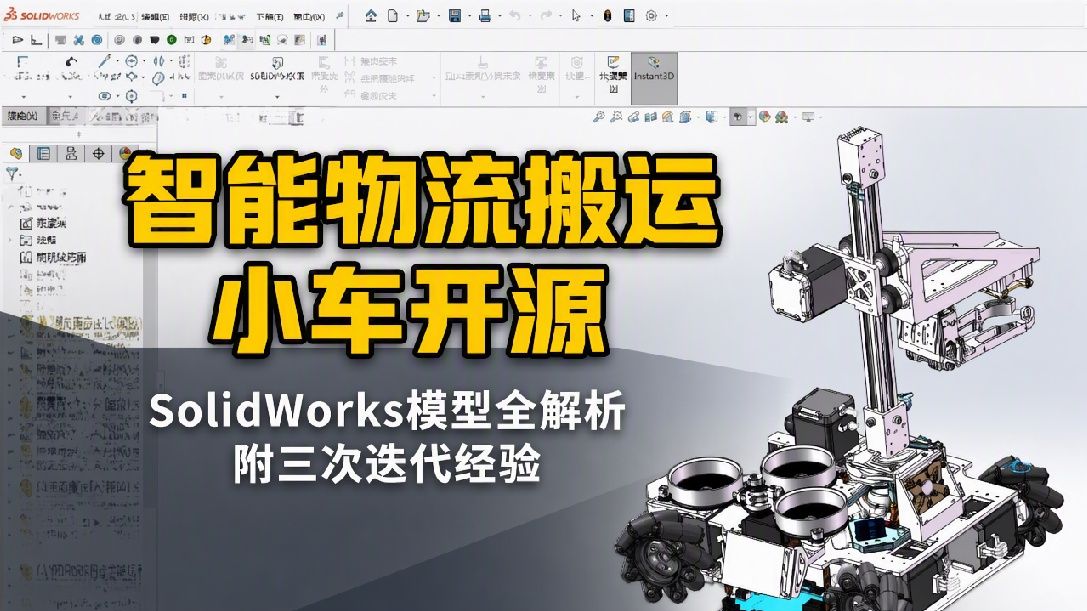Screen dimensions: 1087x611
Task: Open the DimXpertManager crosshair tab
Action: click(98, 154)
